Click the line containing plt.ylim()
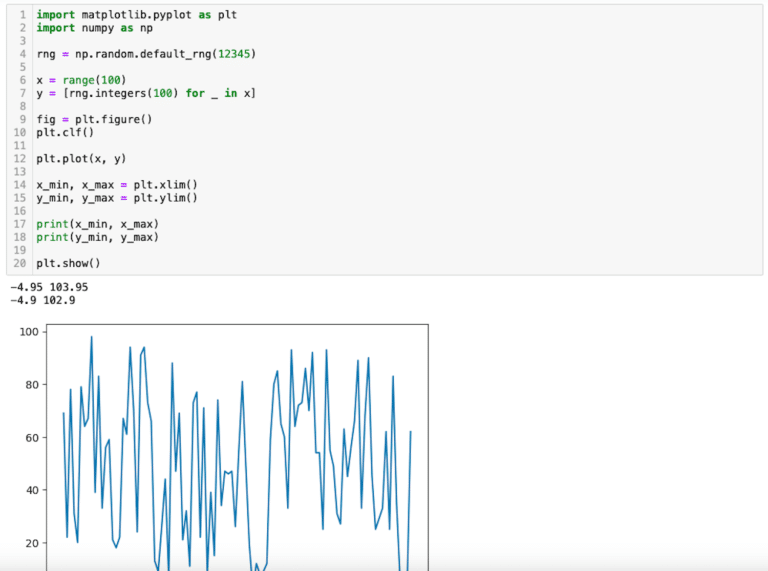This screenshot has width=768, height=571. click(117, 198)
